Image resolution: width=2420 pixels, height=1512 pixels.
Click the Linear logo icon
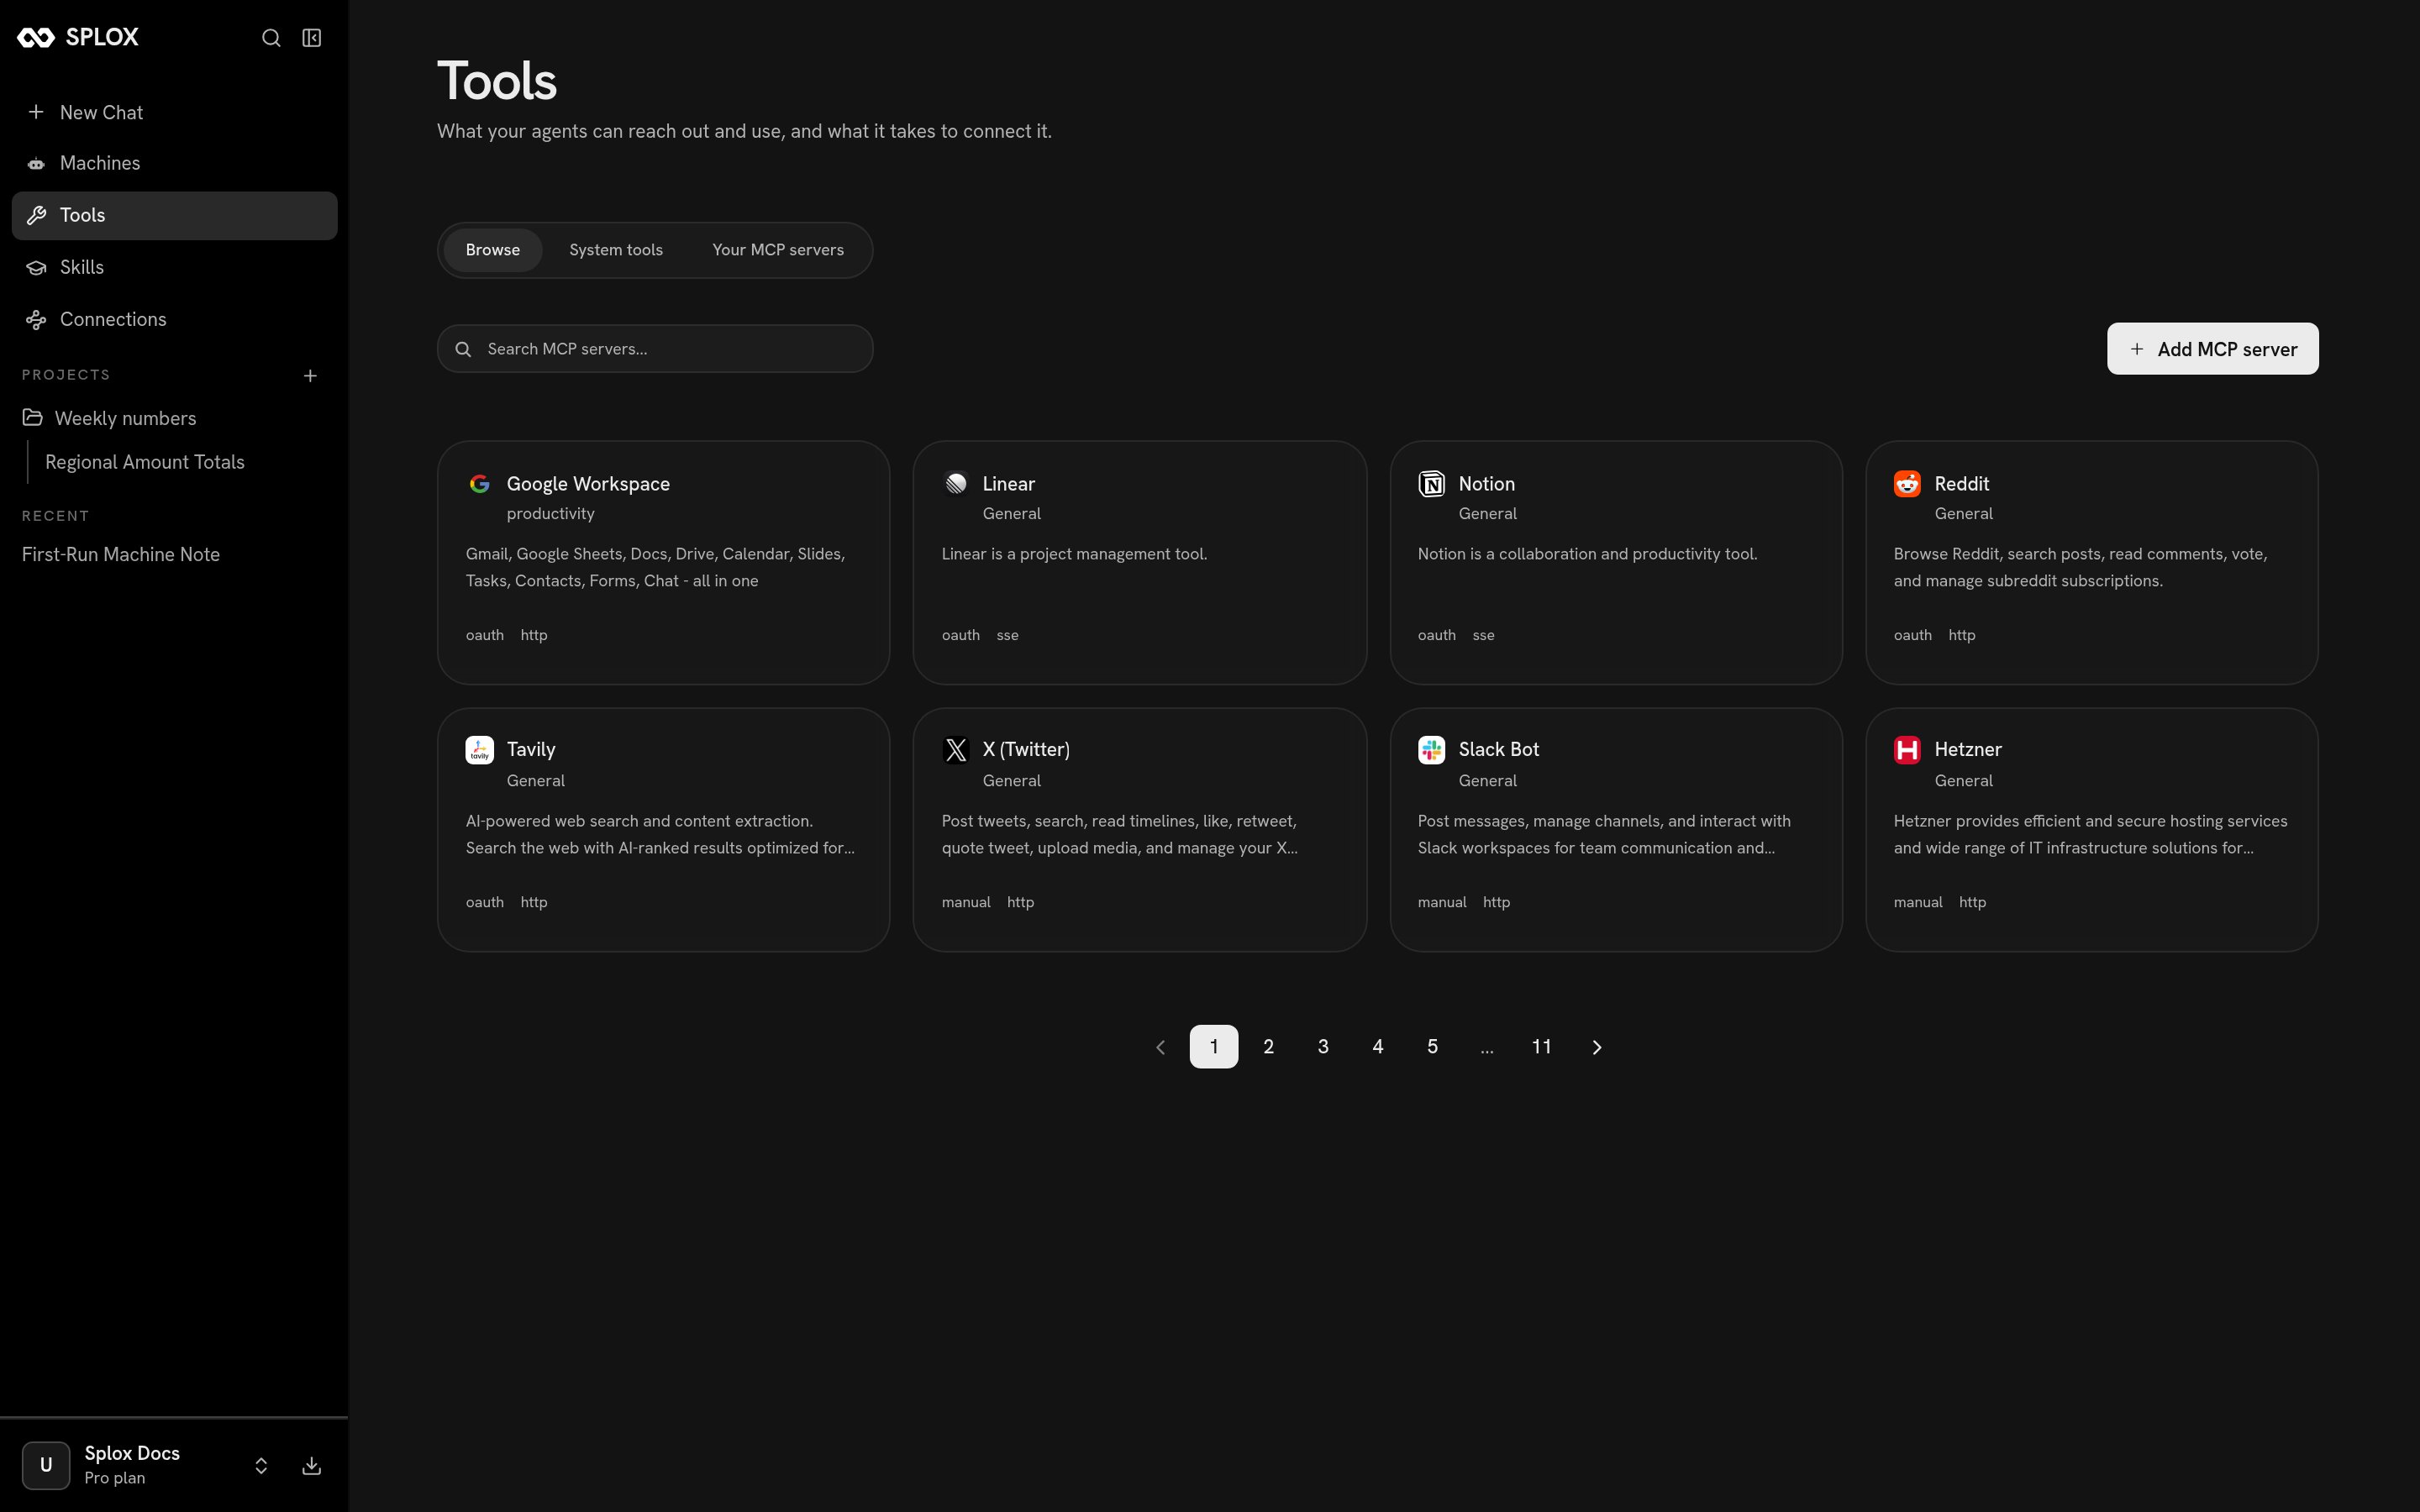pyautogui.click(x=956, y=484)
